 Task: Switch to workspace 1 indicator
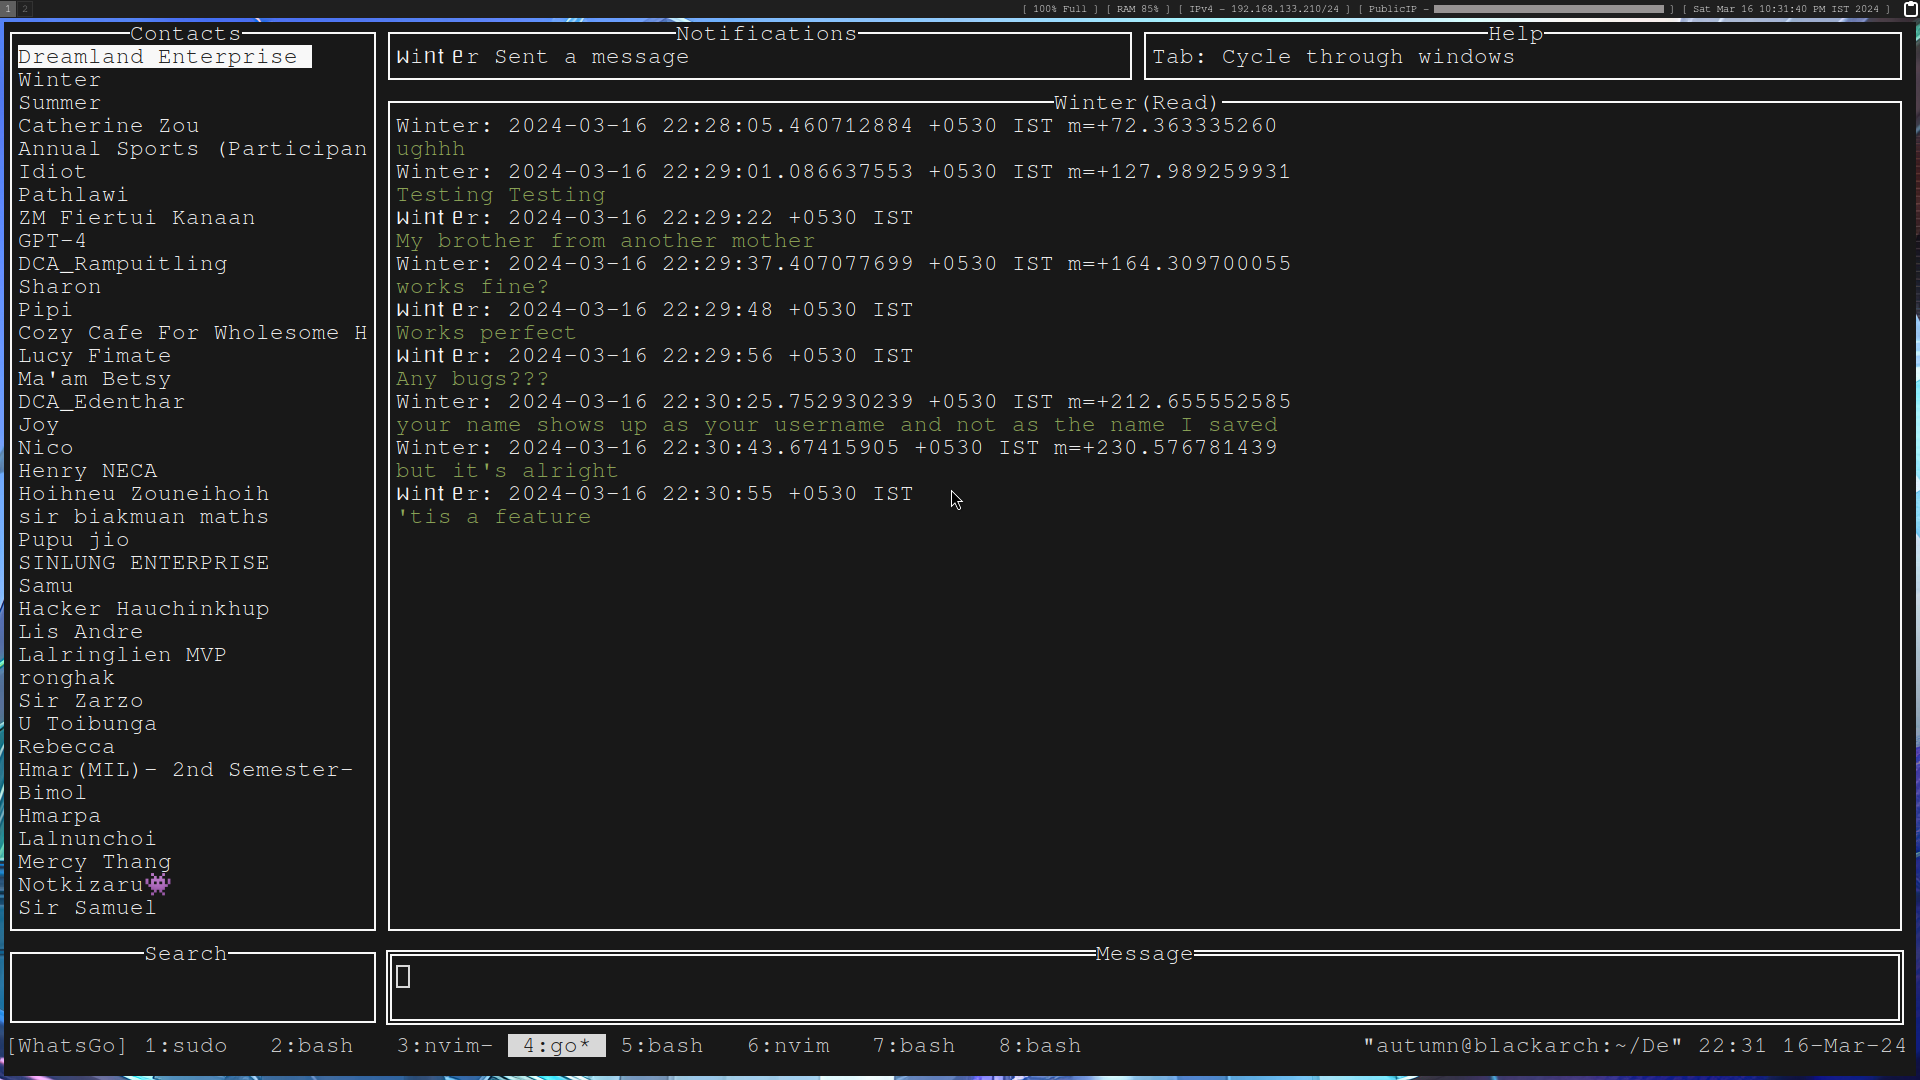coord(7,9)
